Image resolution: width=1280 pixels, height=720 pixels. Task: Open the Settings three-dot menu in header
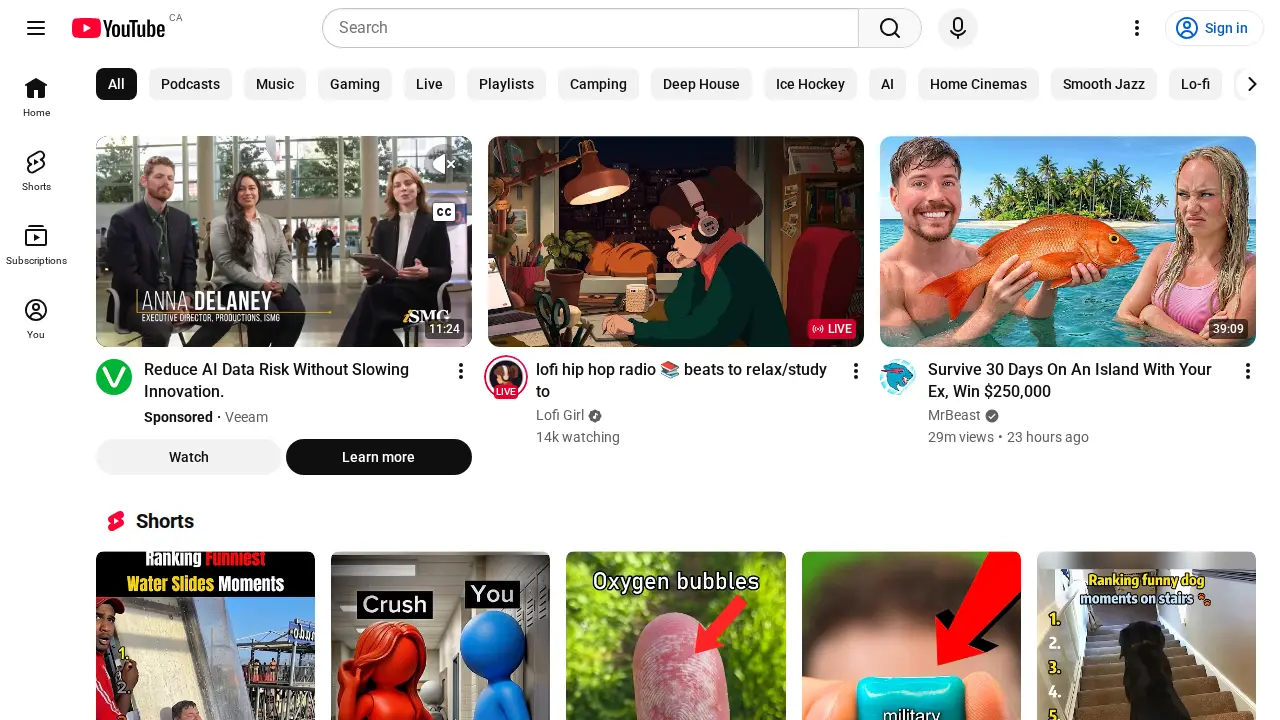[1137, 28]
